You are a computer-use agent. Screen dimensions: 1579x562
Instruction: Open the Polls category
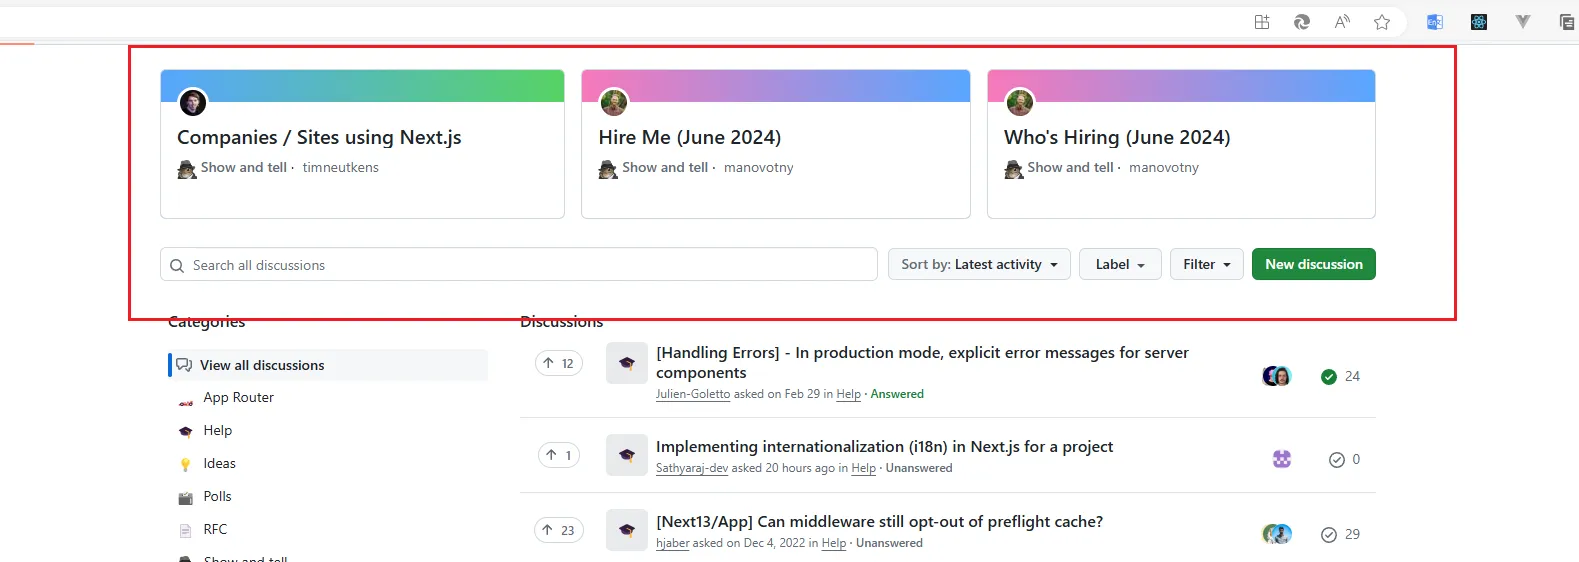tap(217, 497)
